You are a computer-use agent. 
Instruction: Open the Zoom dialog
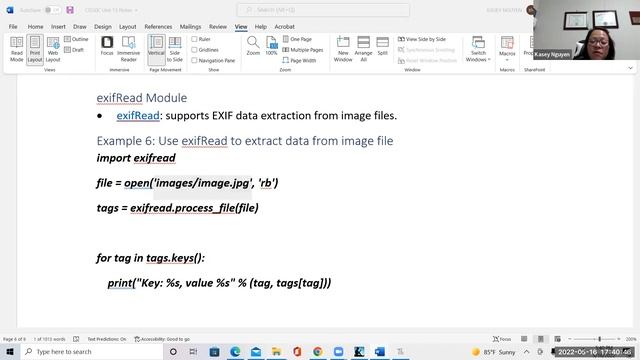(x=253, y=46)
